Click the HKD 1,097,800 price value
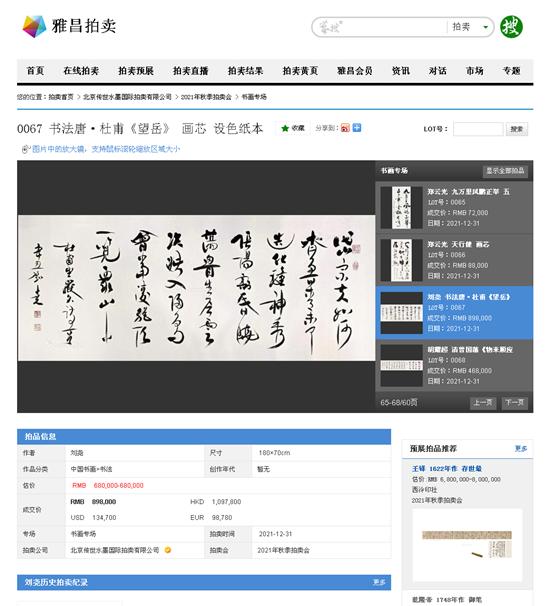The width and height of the screenshot is (550, 606). click(x=216, y=502)
